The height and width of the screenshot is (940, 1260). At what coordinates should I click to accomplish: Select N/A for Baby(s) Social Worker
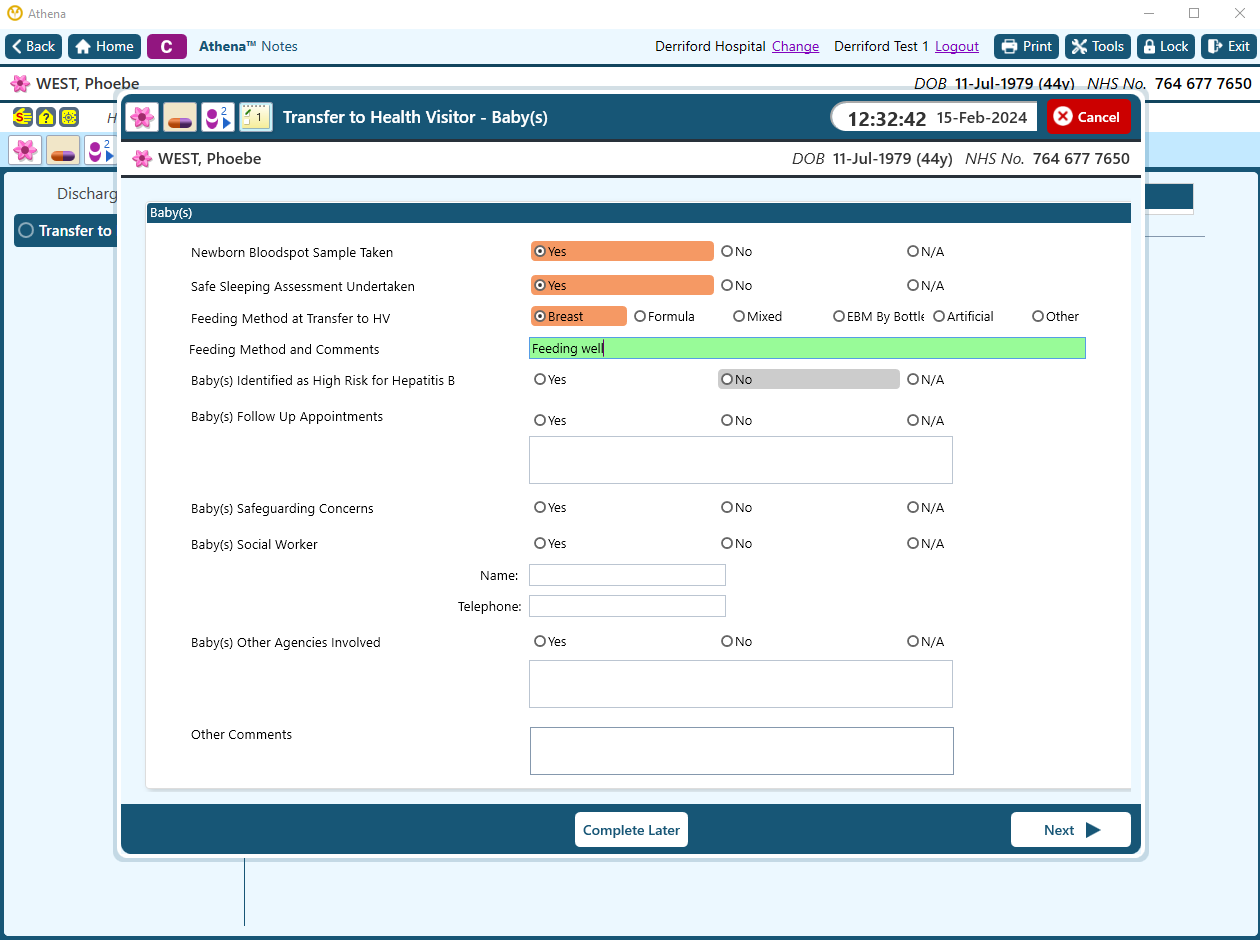(x=926, y=544)
